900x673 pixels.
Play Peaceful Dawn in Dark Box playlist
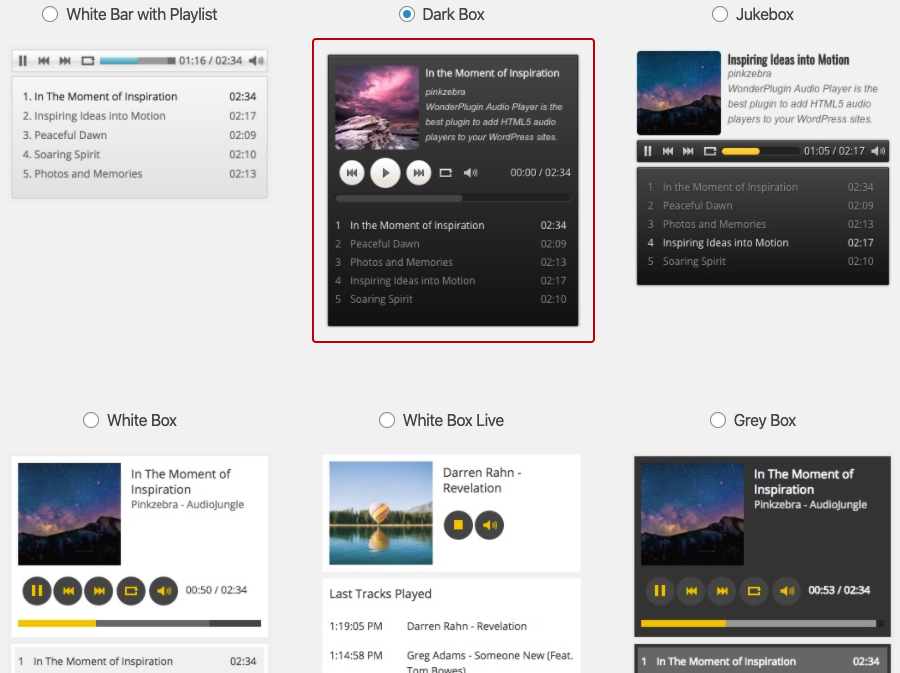click(385, 244)
